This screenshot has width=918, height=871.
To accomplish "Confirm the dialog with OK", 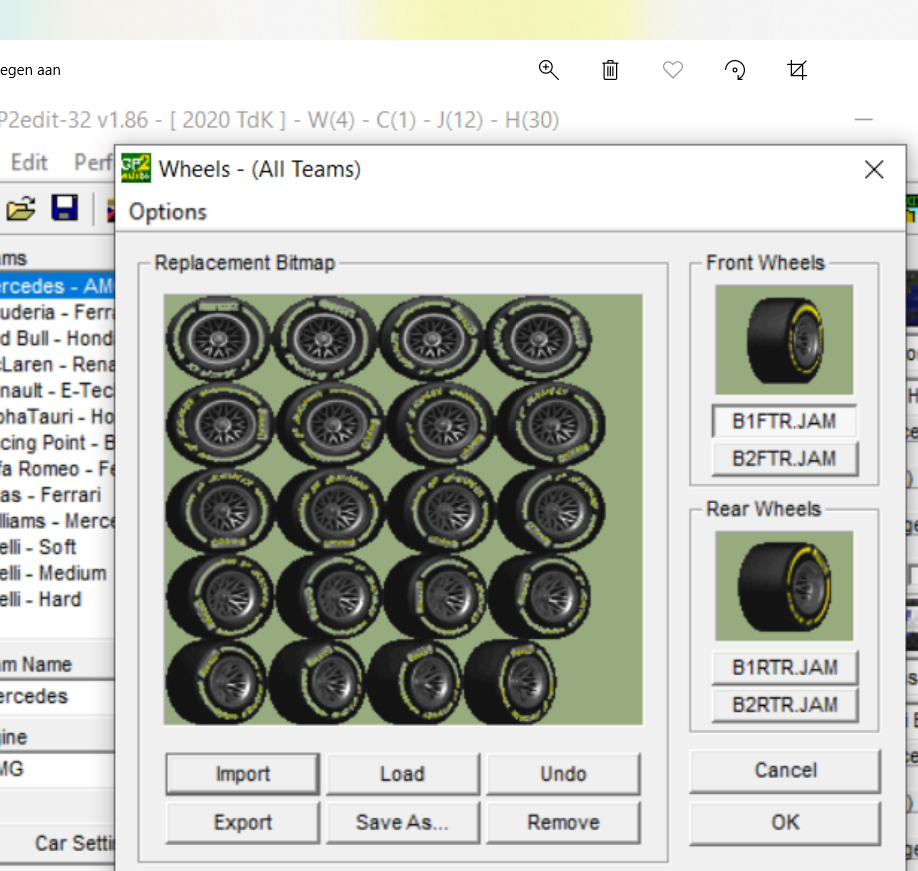I will pos(785,821).
